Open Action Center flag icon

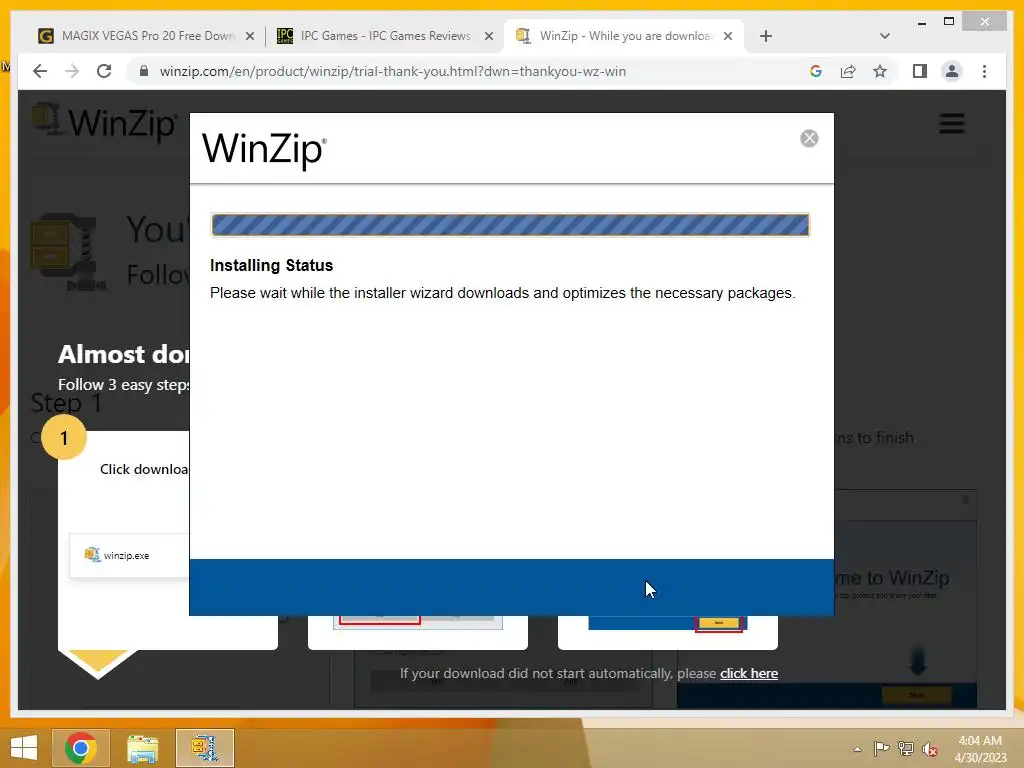click(x=881, y=749)
